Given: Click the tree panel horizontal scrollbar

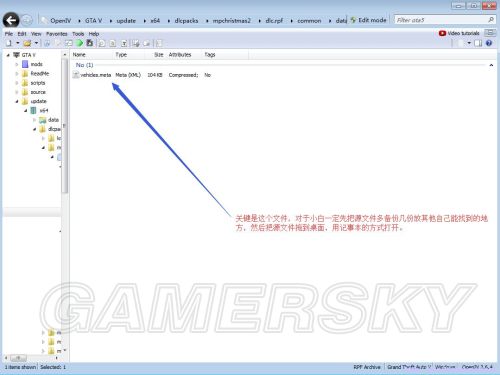Looking at the screenshot, I should tap(18, 358).
